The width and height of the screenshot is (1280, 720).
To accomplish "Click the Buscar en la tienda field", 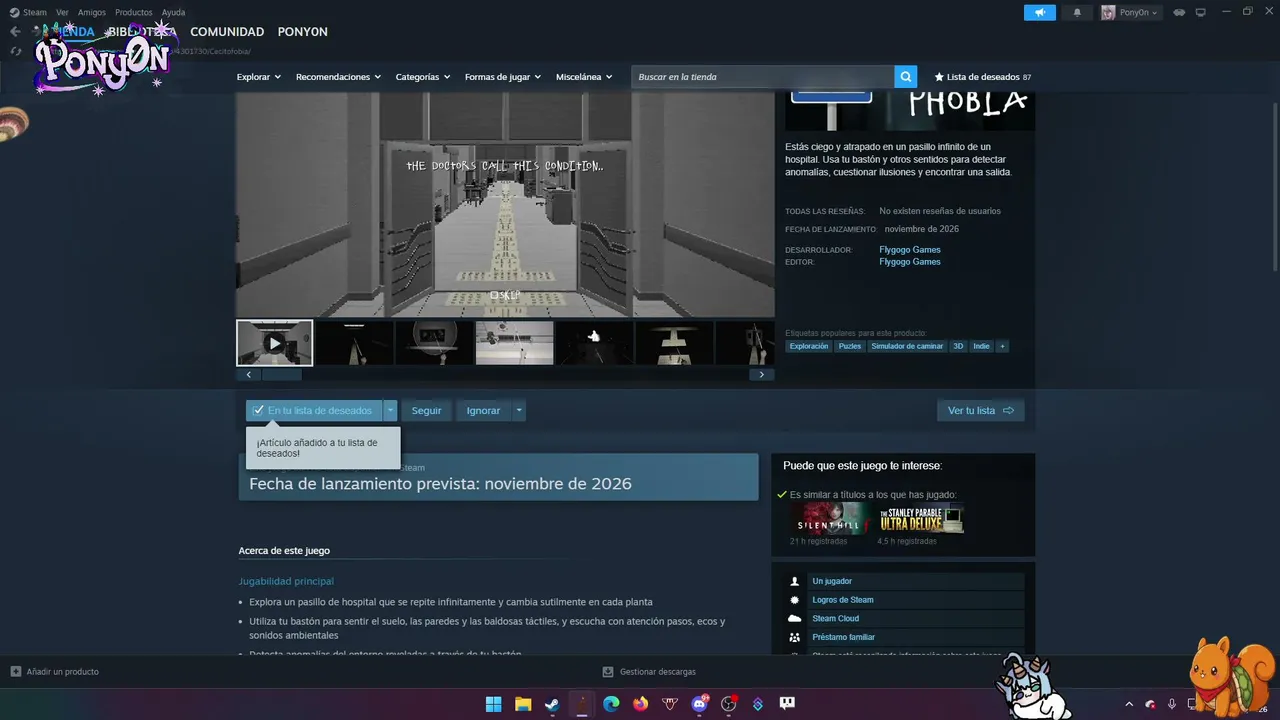I will pyautogui.click(x=765, y=77).
